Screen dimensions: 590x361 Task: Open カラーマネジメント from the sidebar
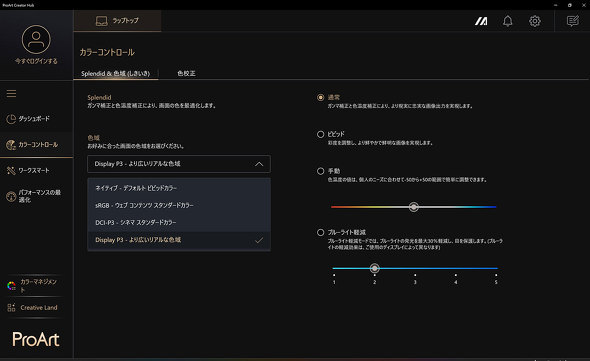pyautogui.click(x=36, y=286)
